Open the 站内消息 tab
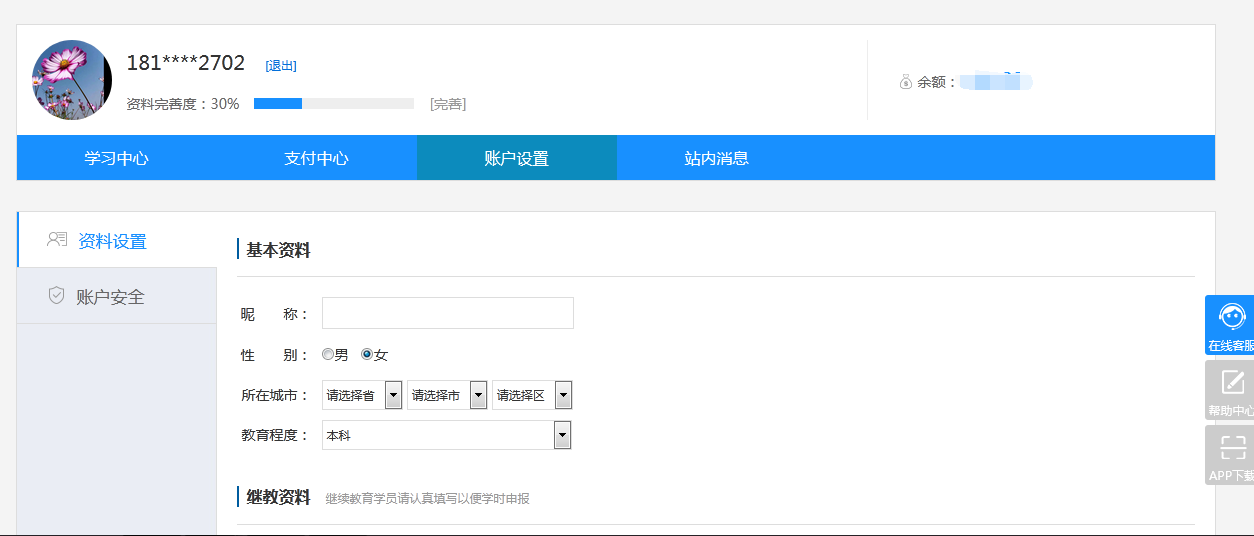 pyautogui.click(x=716, y=158)
